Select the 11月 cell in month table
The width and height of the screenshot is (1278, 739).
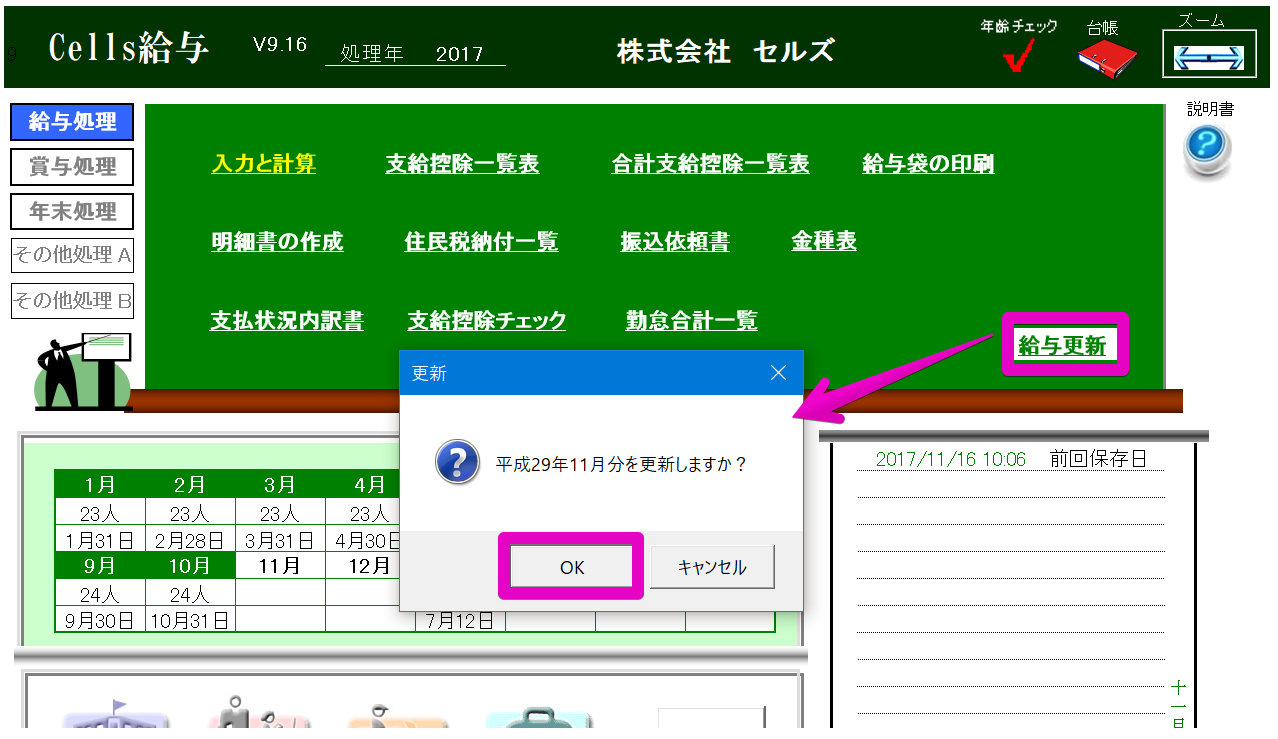(280, 566)
